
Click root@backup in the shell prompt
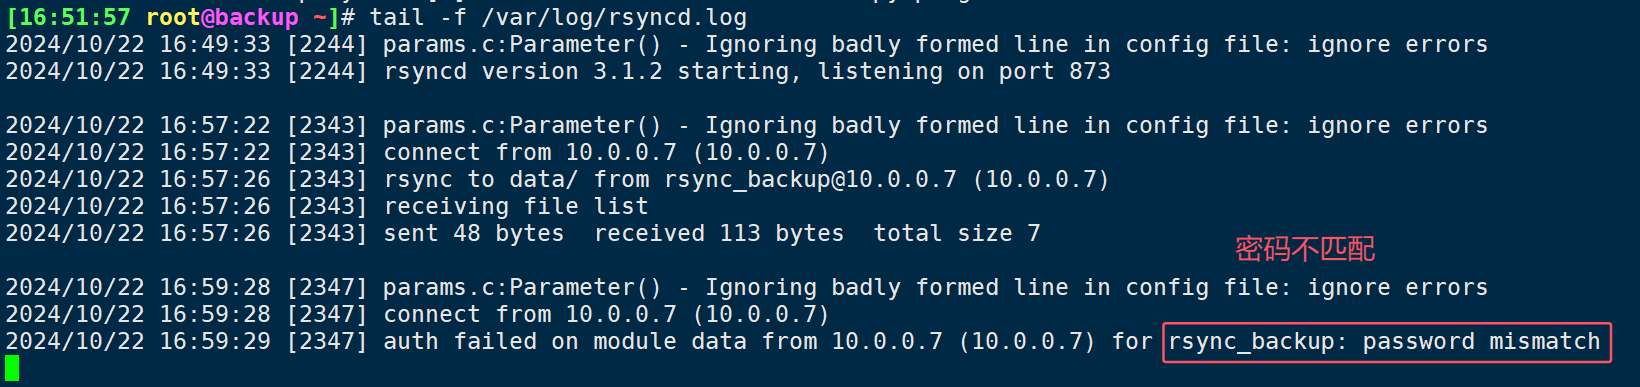[x=222, y=17]
